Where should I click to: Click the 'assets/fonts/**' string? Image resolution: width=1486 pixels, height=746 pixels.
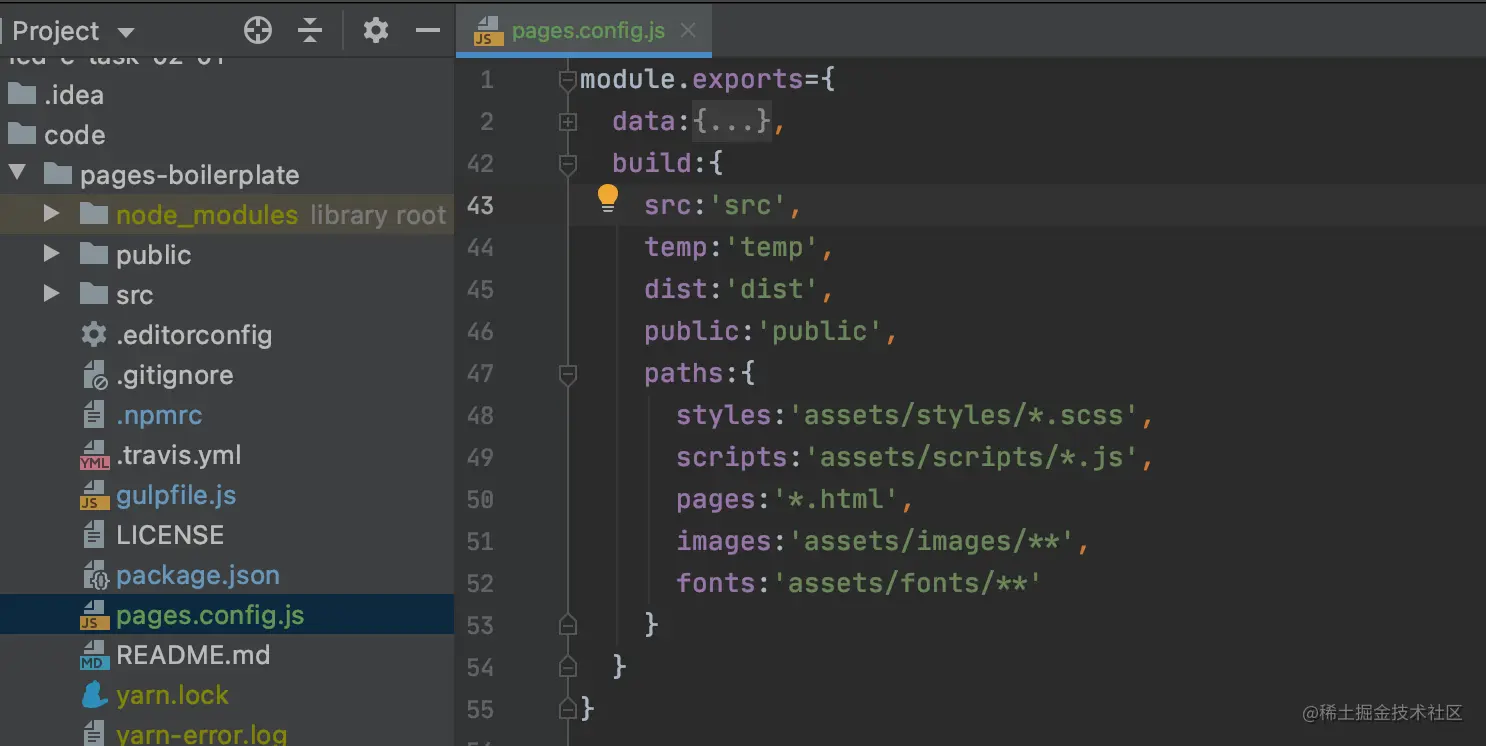[x=908, y=583]
